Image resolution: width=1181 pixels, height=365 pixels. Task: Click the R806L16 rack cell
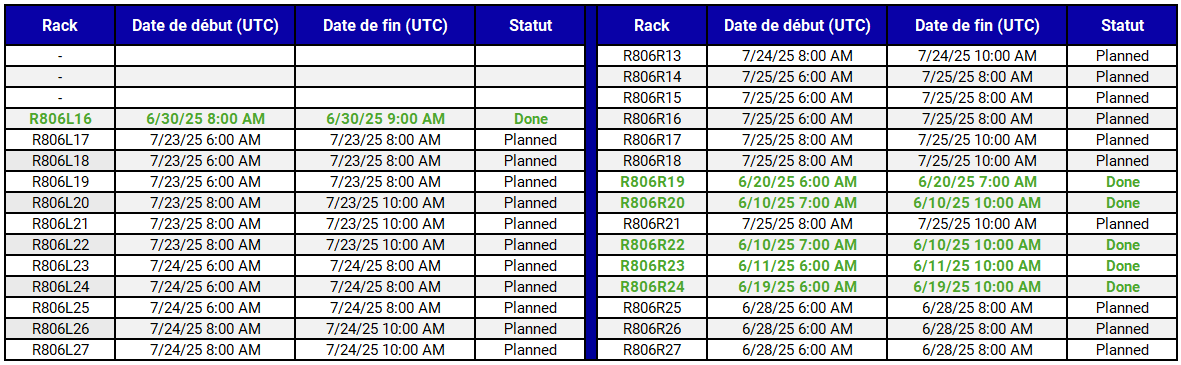(x=60, y=119)
